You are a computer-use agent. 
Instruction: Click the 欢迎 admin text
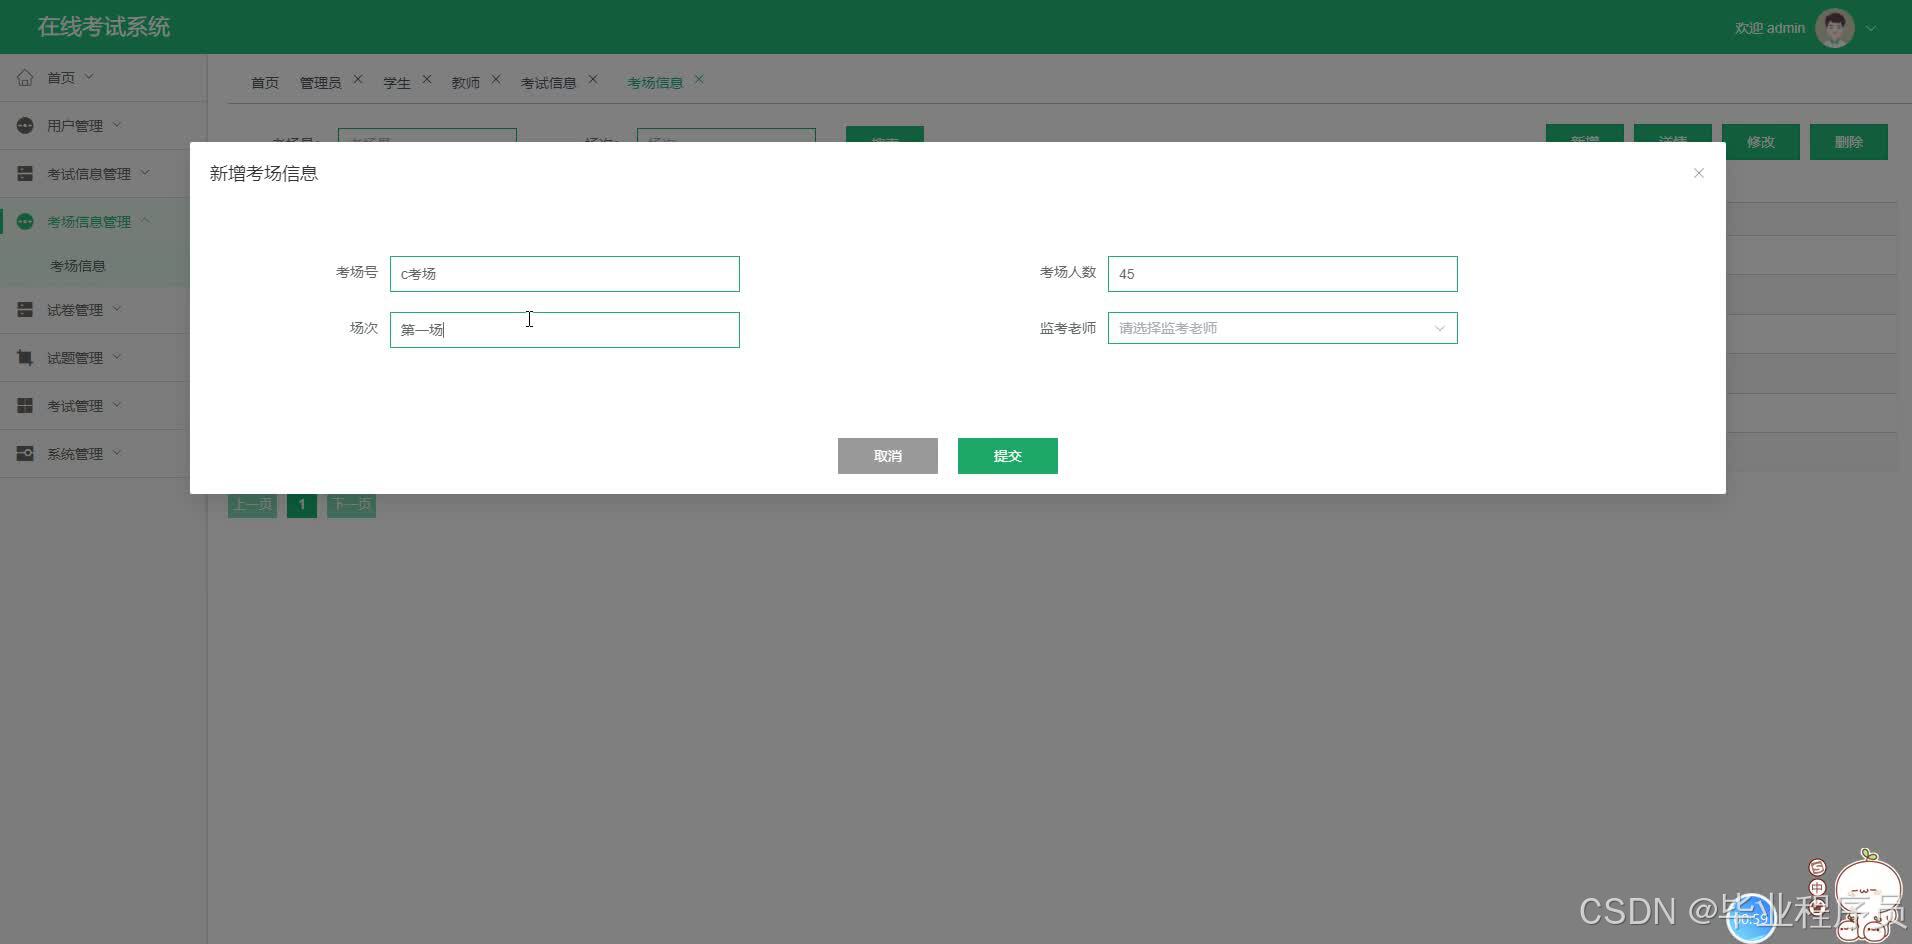click(1769, 28)
